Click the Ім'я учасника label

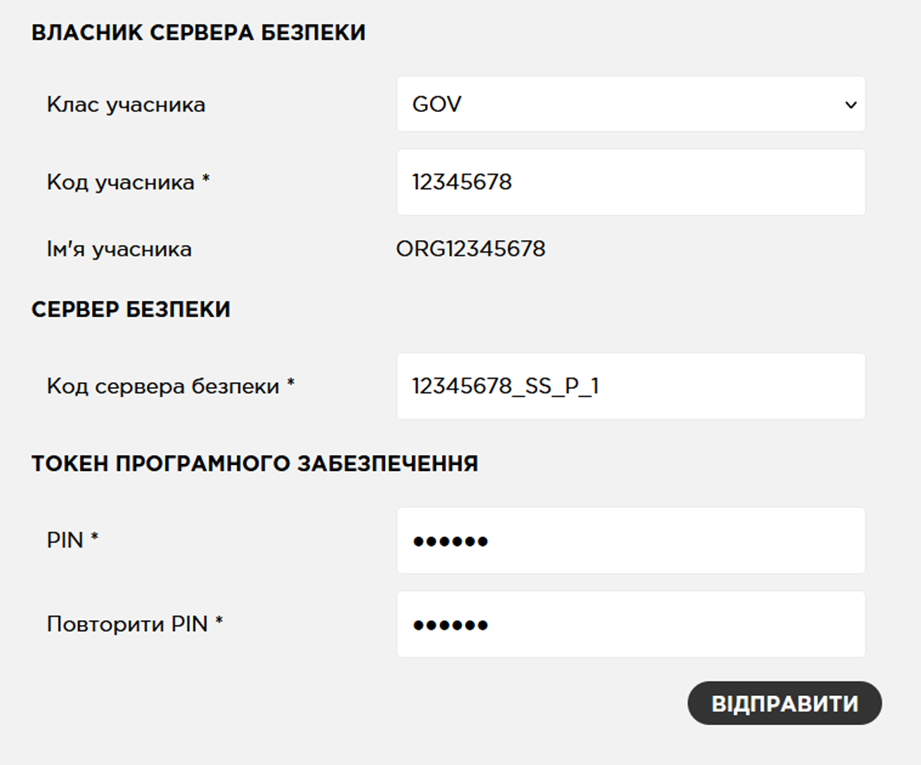[x=119, y=249]
